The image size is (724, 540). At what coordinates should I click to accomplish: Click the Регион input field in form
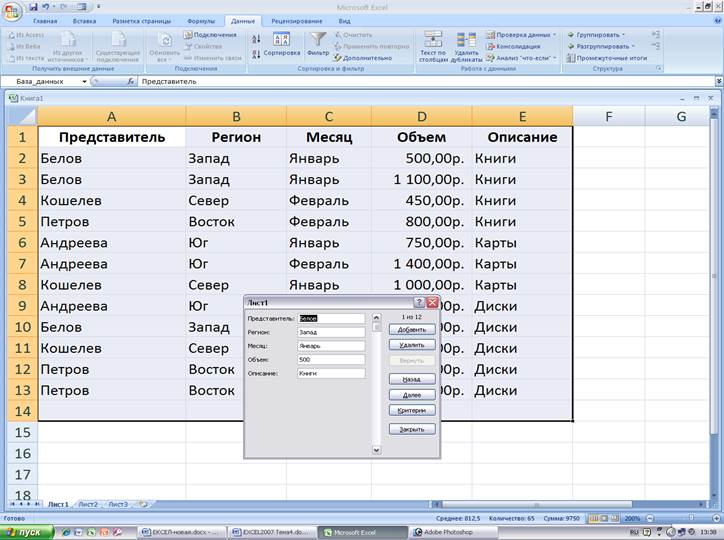(331, 332)
